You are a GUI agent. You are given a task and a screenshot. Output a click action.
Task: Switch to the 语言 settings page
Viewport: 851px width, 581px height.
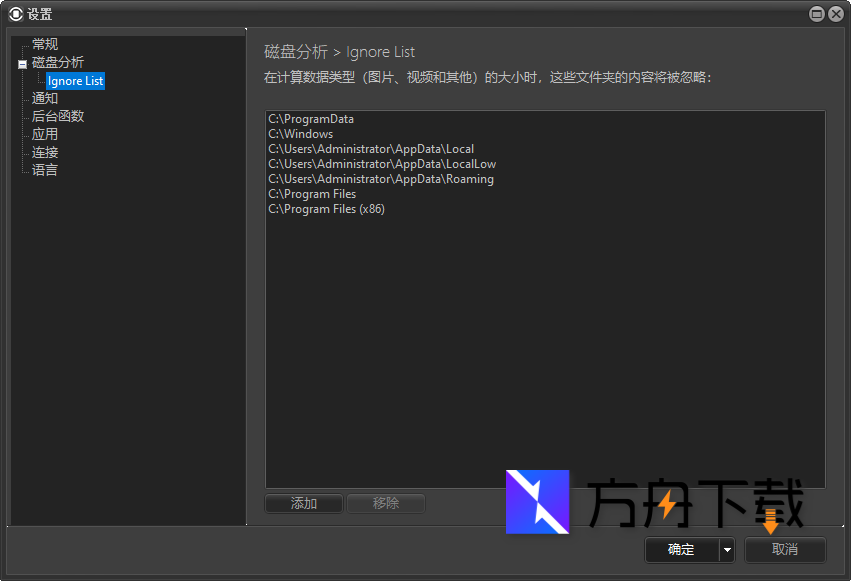coord(44,170)
